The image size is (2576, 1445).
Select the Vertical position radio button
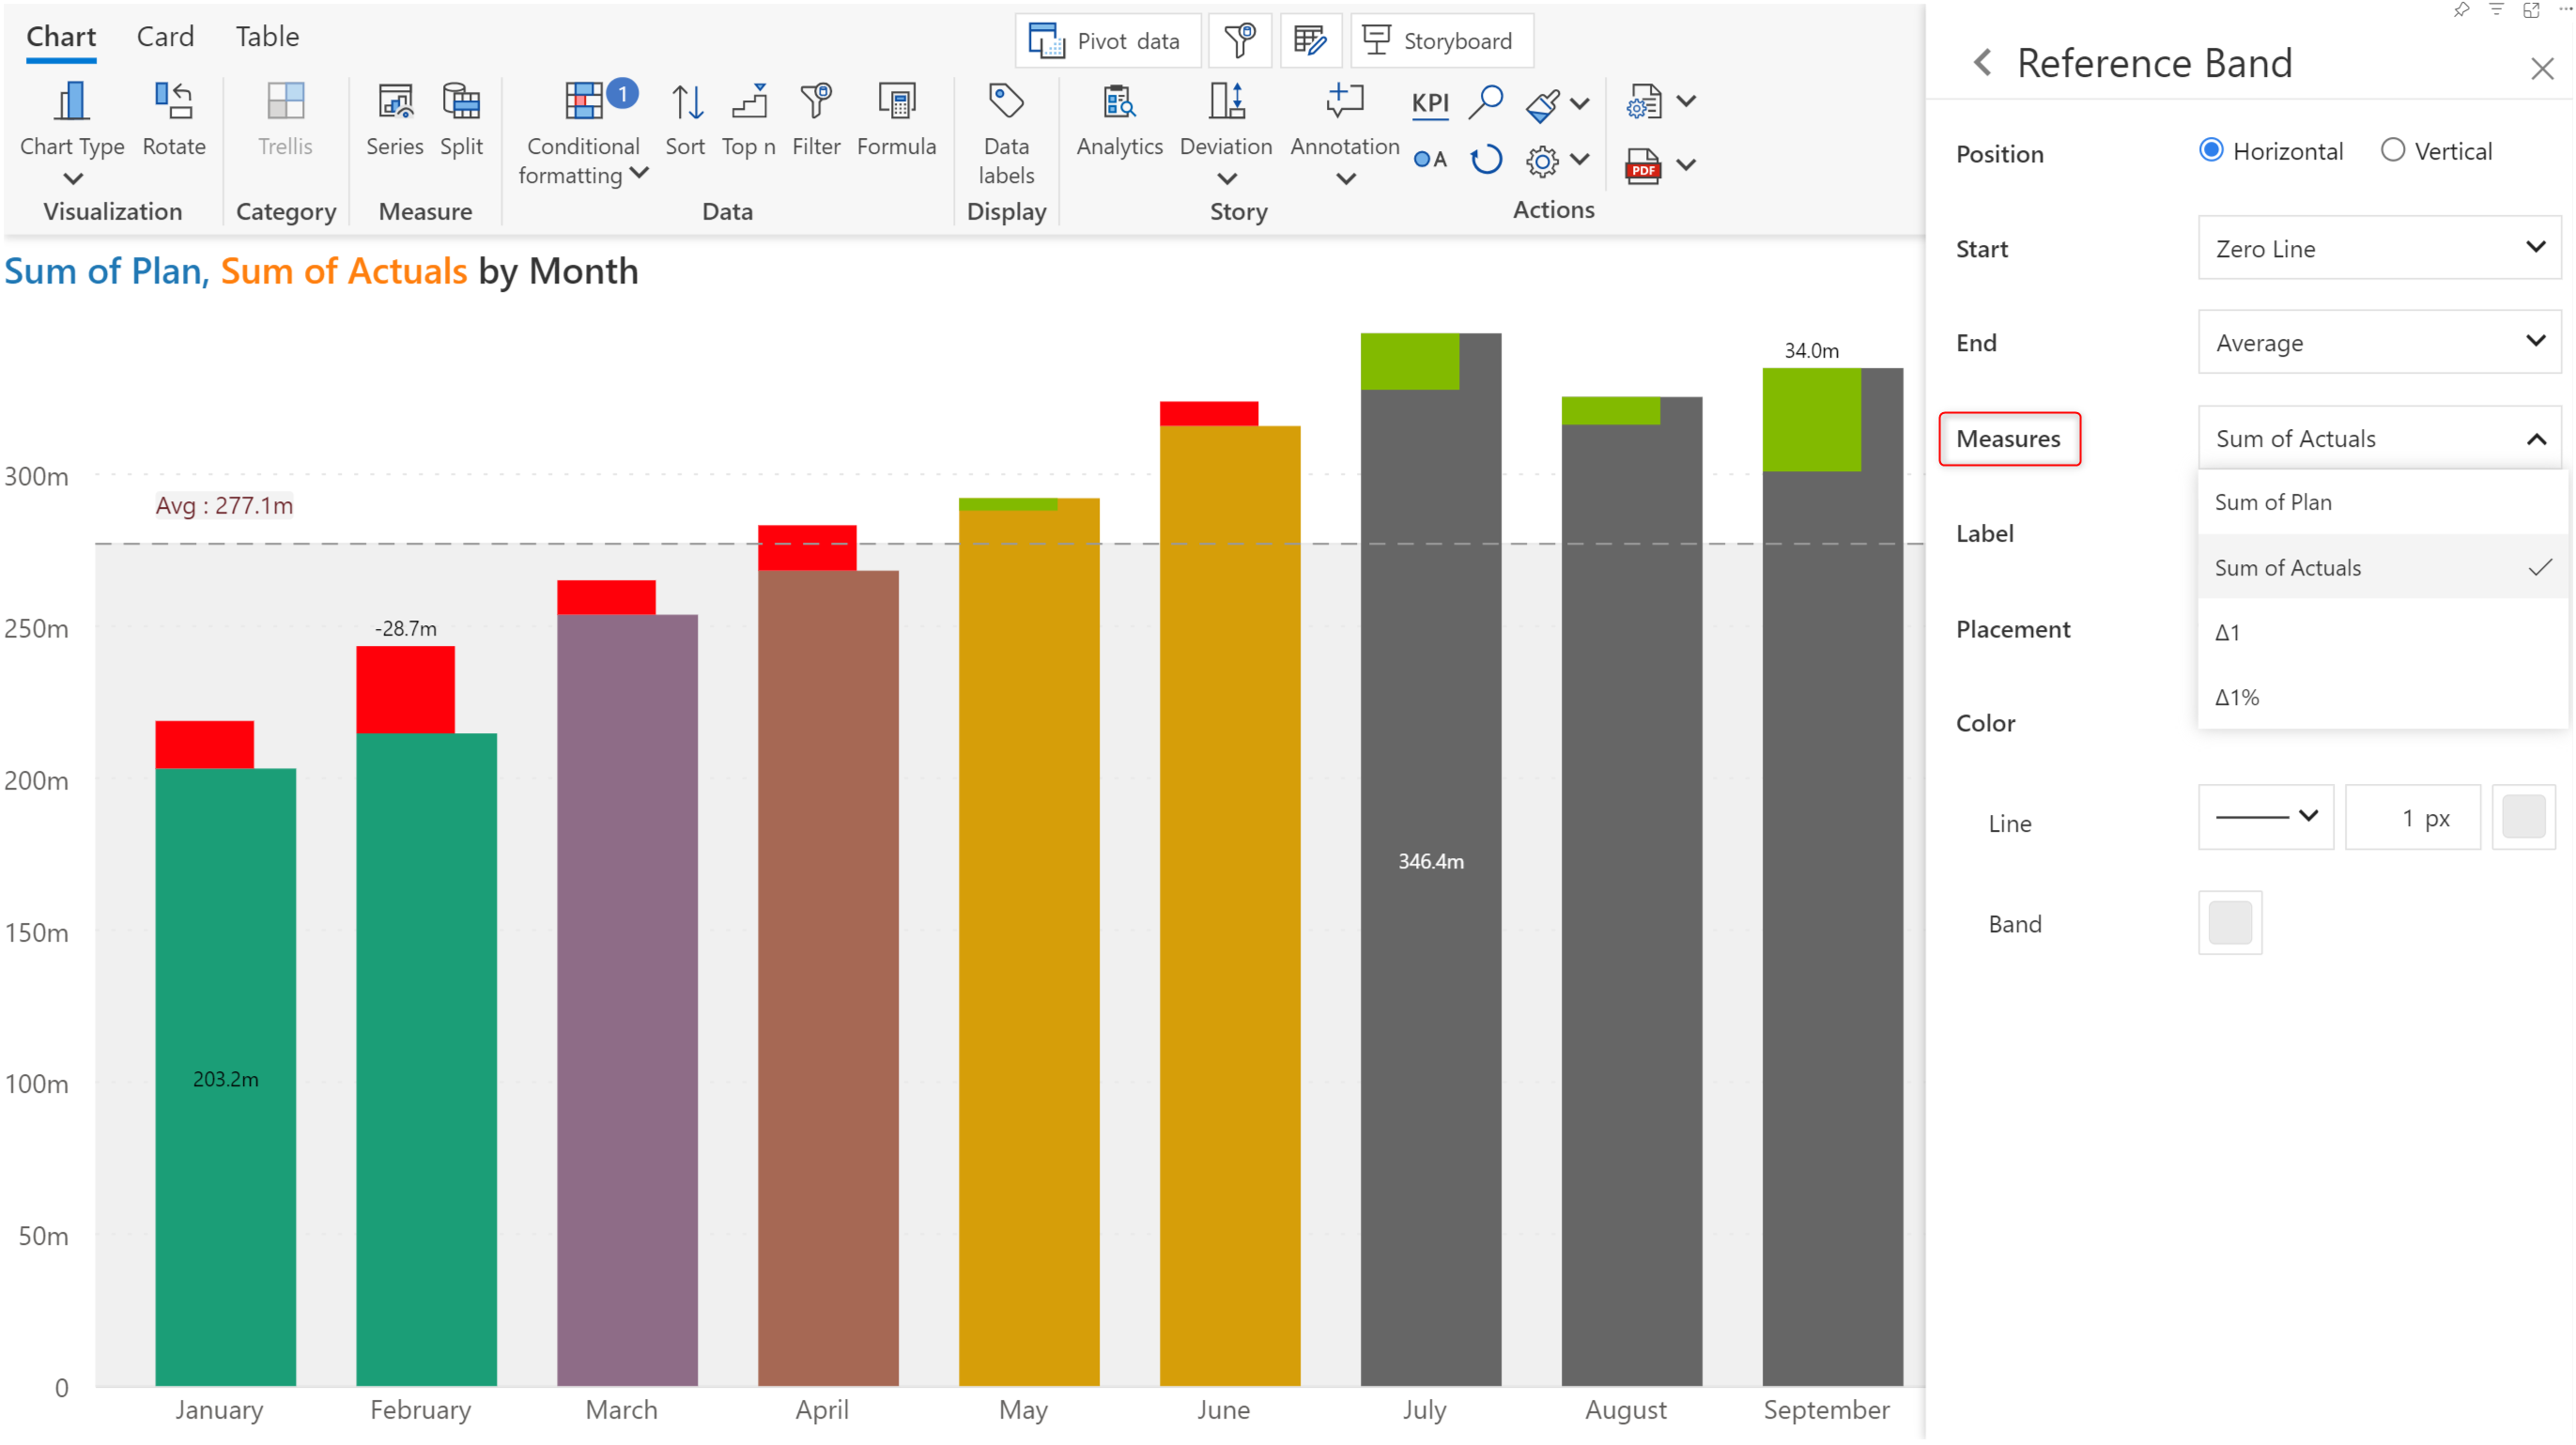(2392, 151)
